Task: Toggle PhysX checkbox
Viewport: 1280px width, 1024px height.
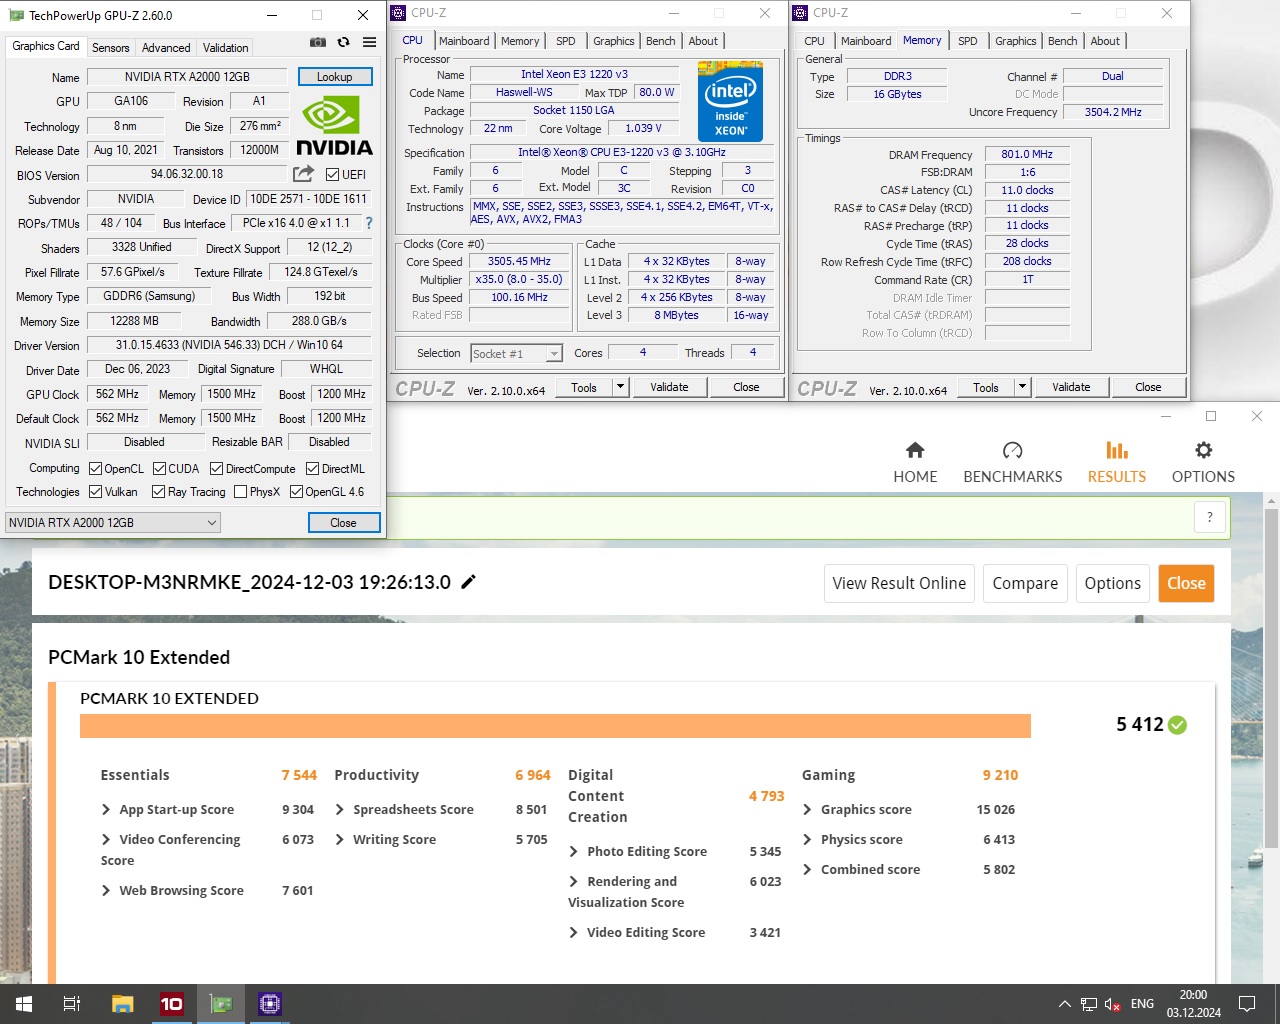Action: (240, 491)
